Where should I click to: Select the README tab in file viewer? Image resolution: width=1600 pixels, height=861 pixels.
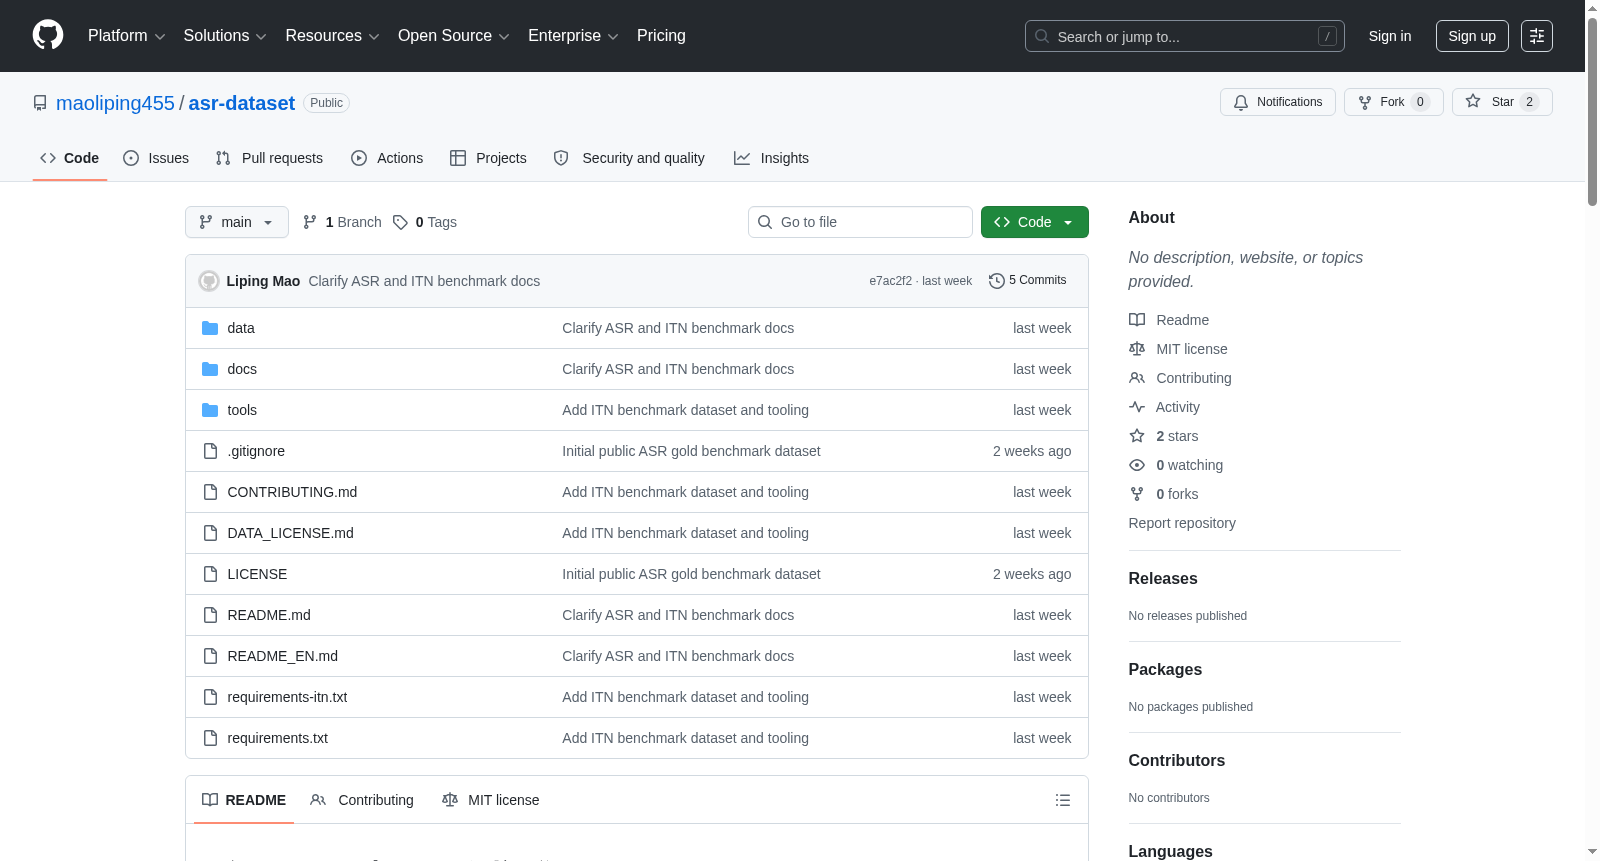coord(244,800)
